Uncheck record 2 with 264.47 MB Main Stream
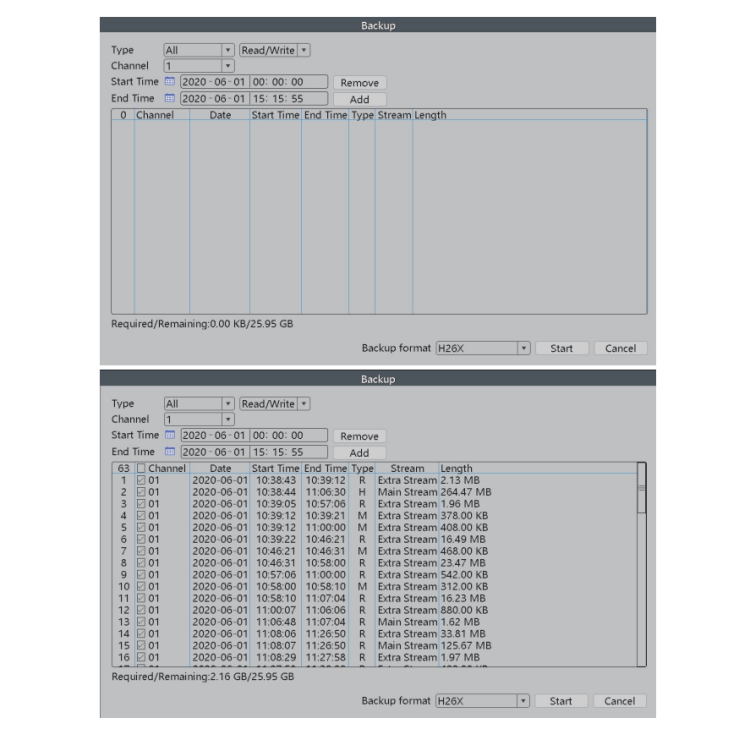The width and height of the screenshot is (750, 740). (141, 492)
